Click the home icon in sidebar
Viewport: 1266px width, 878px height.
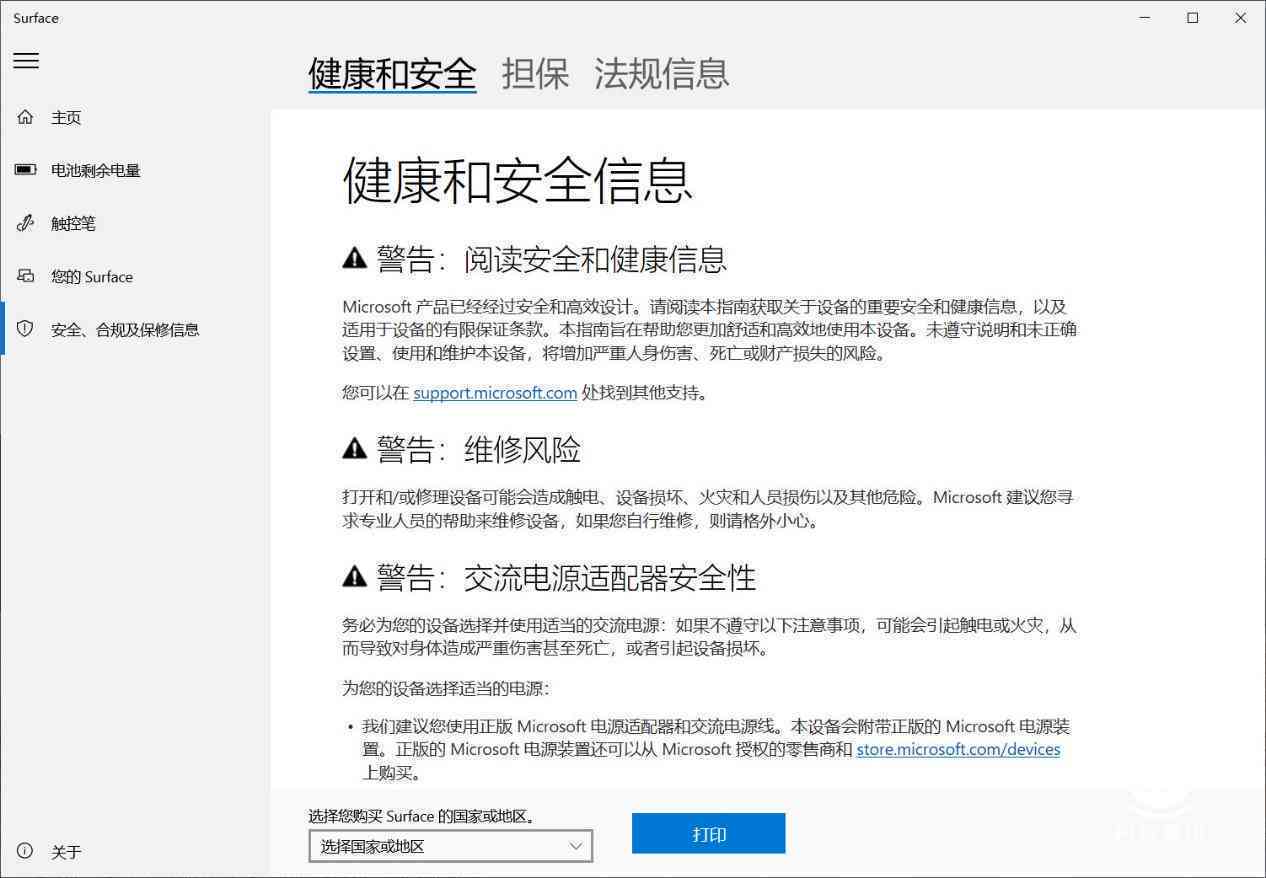(x=26, y=117)
